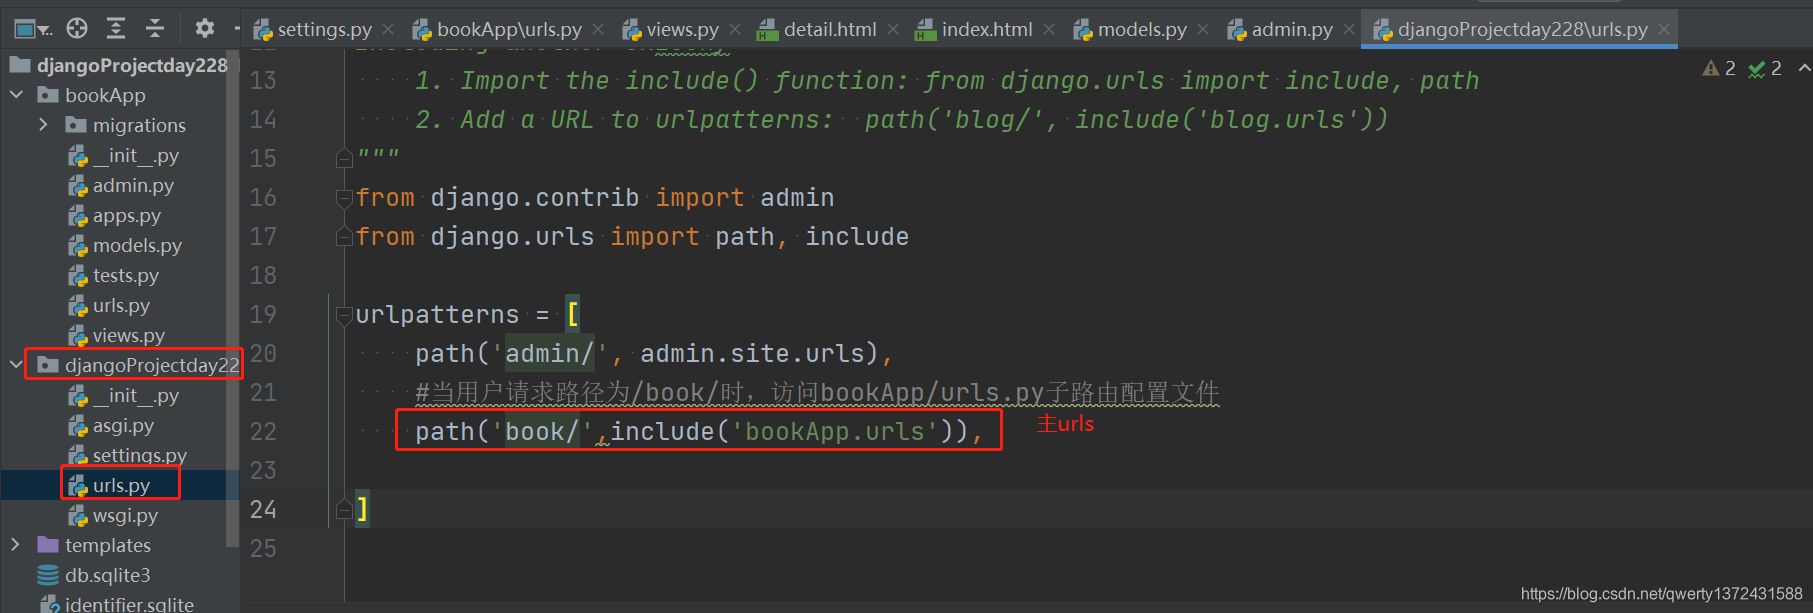The image size is (1813, 613).
Task: Open apps.py in the project tree
Action: [x=127, y=215]
